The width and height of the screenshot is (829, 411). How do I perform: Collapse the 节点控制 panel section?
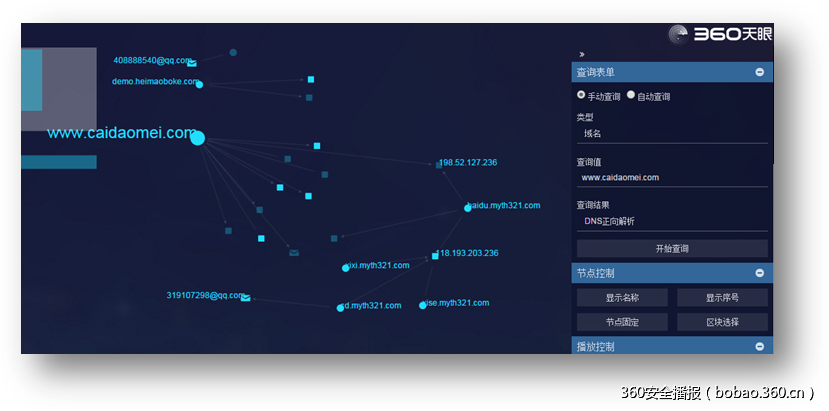click(x=759, y=272)
